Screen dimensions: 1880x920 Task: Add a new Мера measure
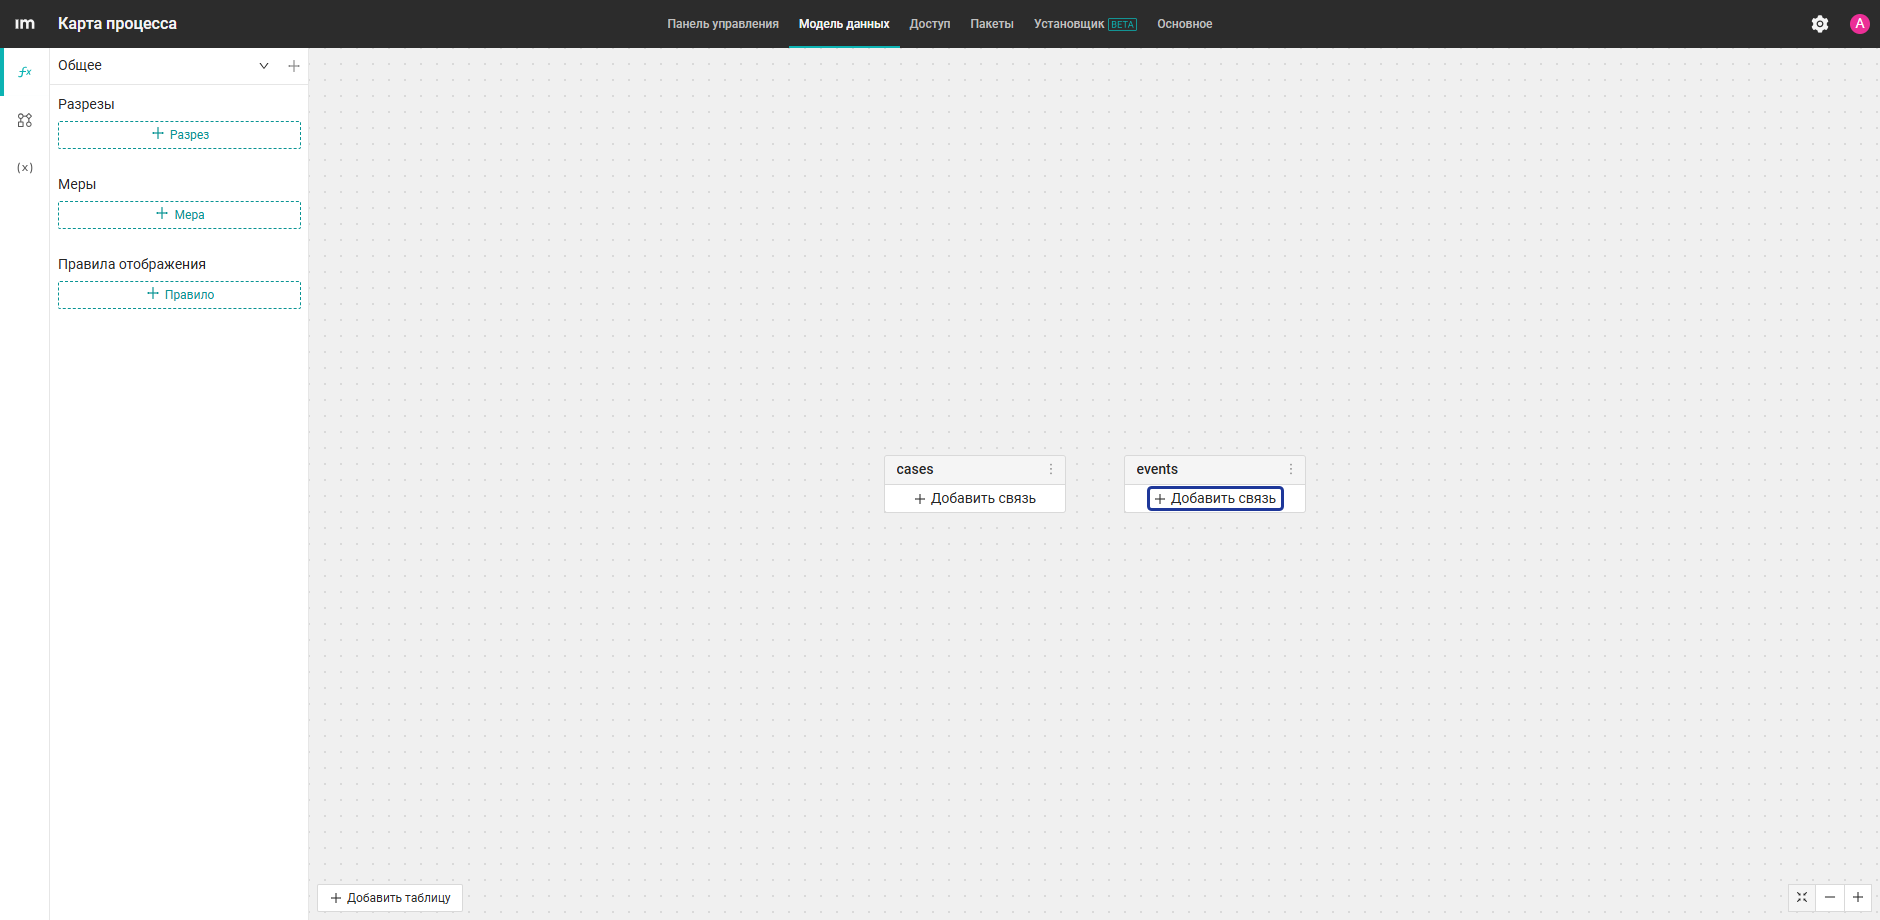[179, 215]
